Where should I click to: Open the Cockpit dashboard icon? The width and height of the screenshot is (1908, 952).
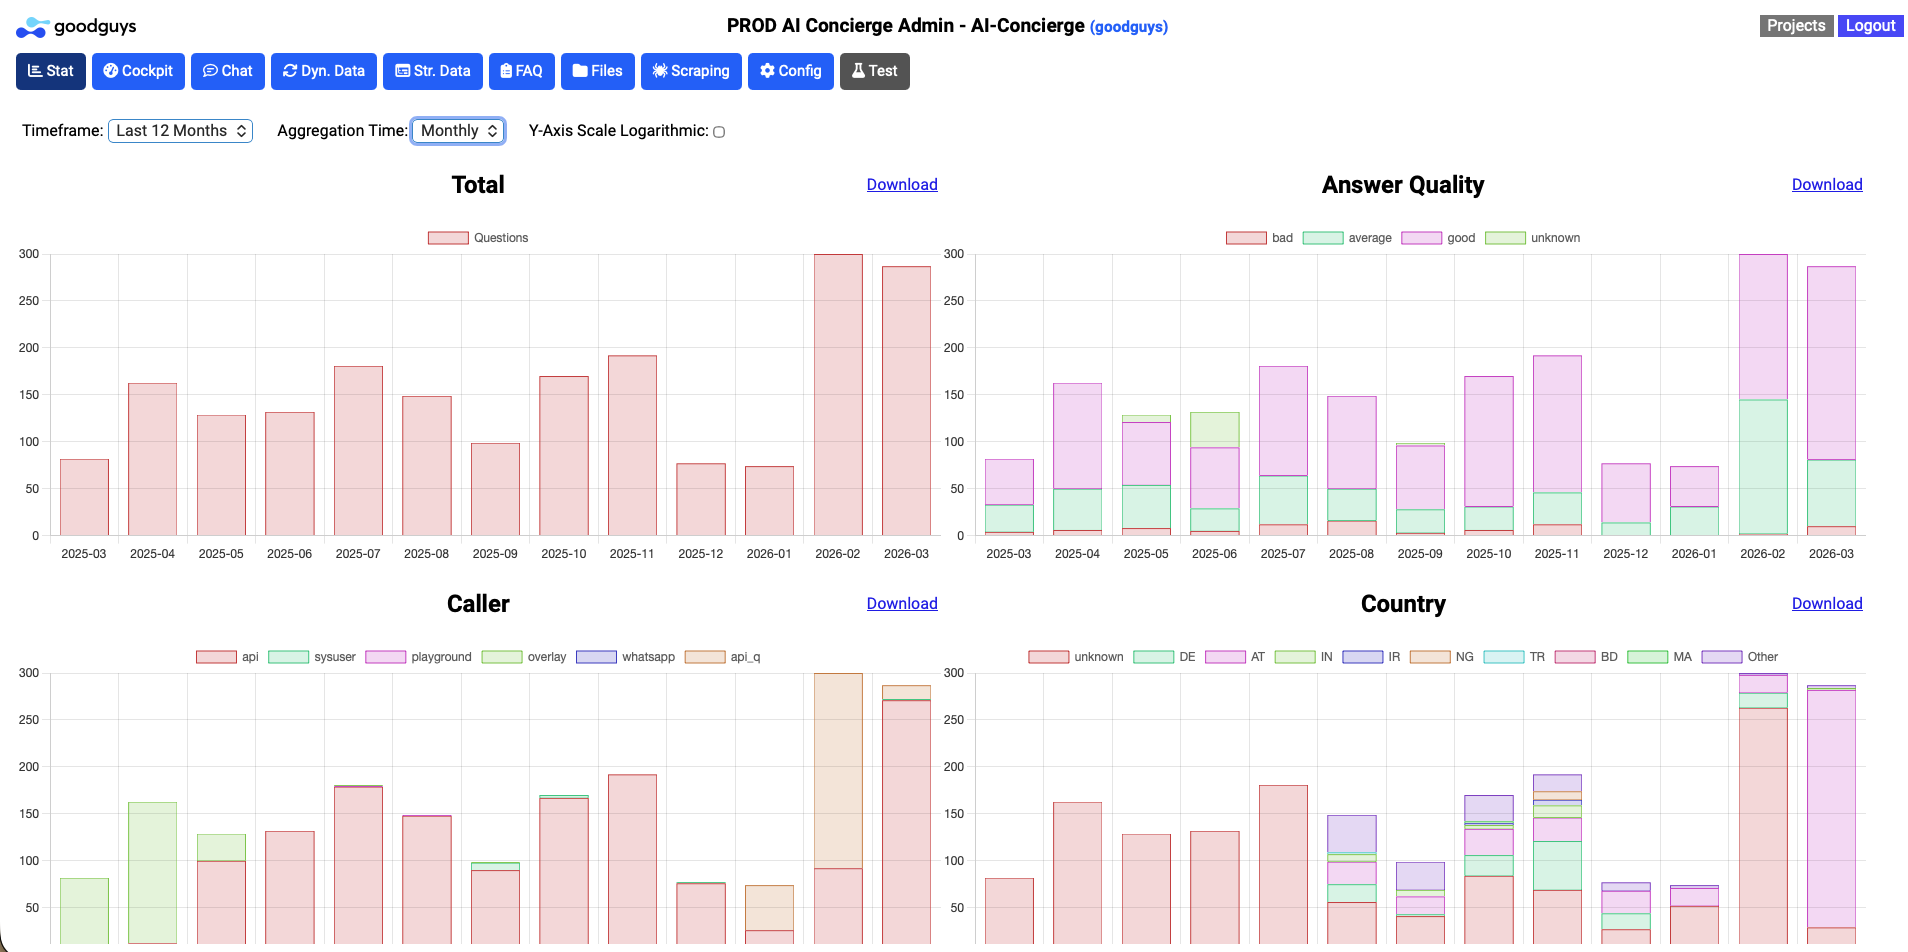110,70
